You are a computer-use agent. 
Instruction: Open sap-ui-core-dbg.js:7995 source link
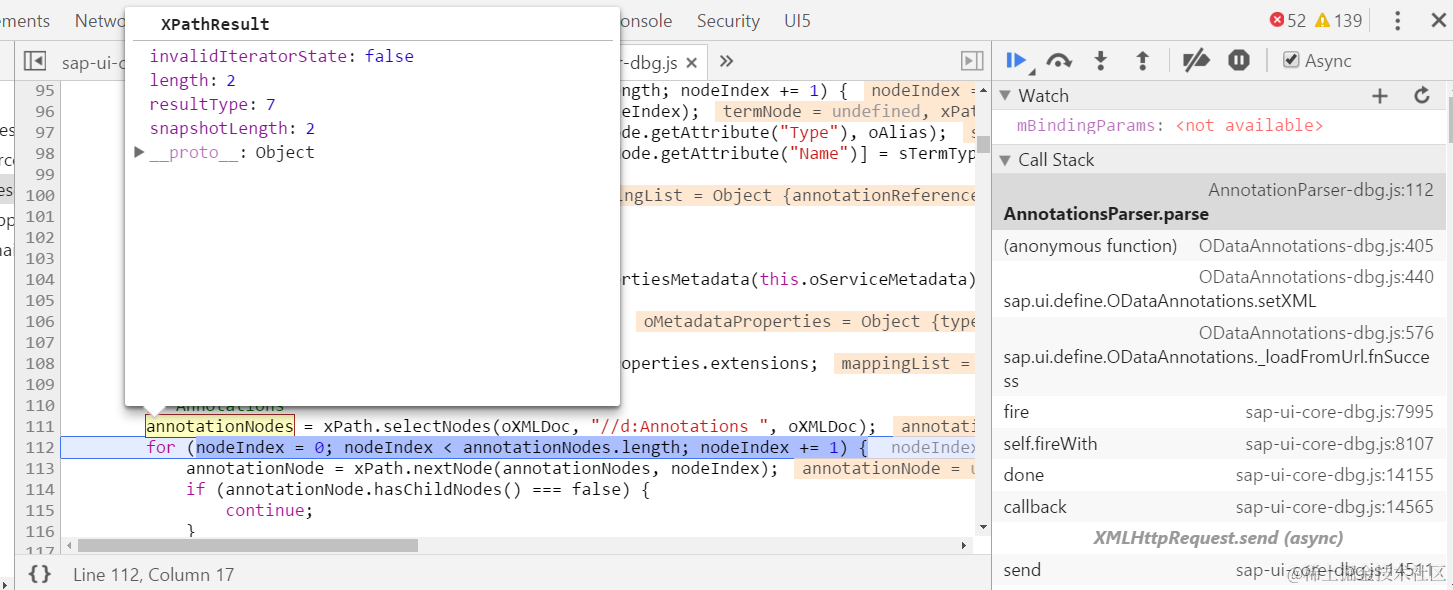(1339, 412)
